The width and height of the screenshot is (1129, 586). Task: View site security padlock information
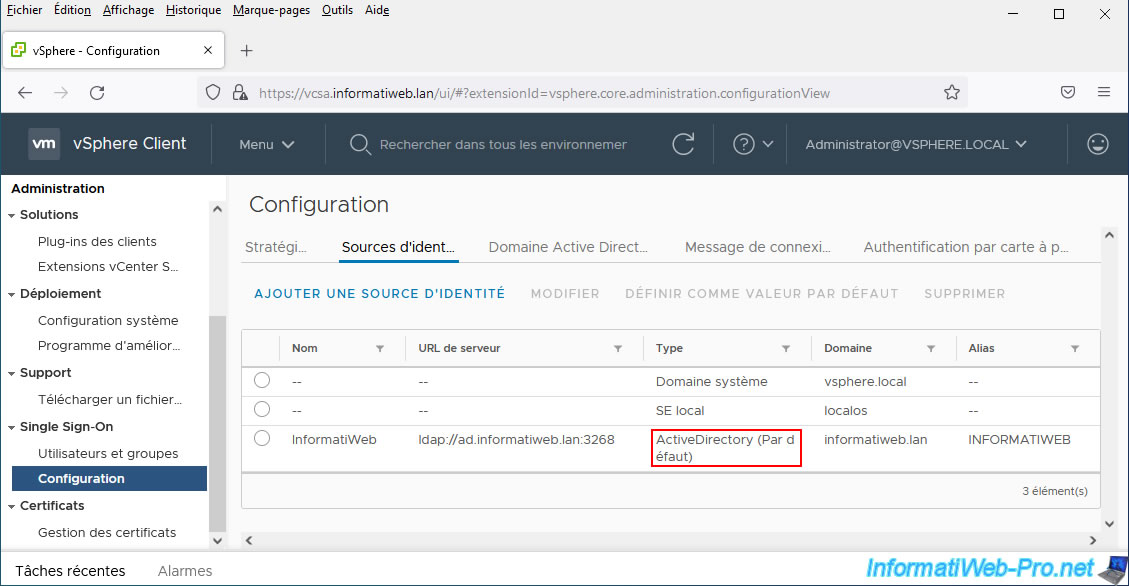[240, 93]
